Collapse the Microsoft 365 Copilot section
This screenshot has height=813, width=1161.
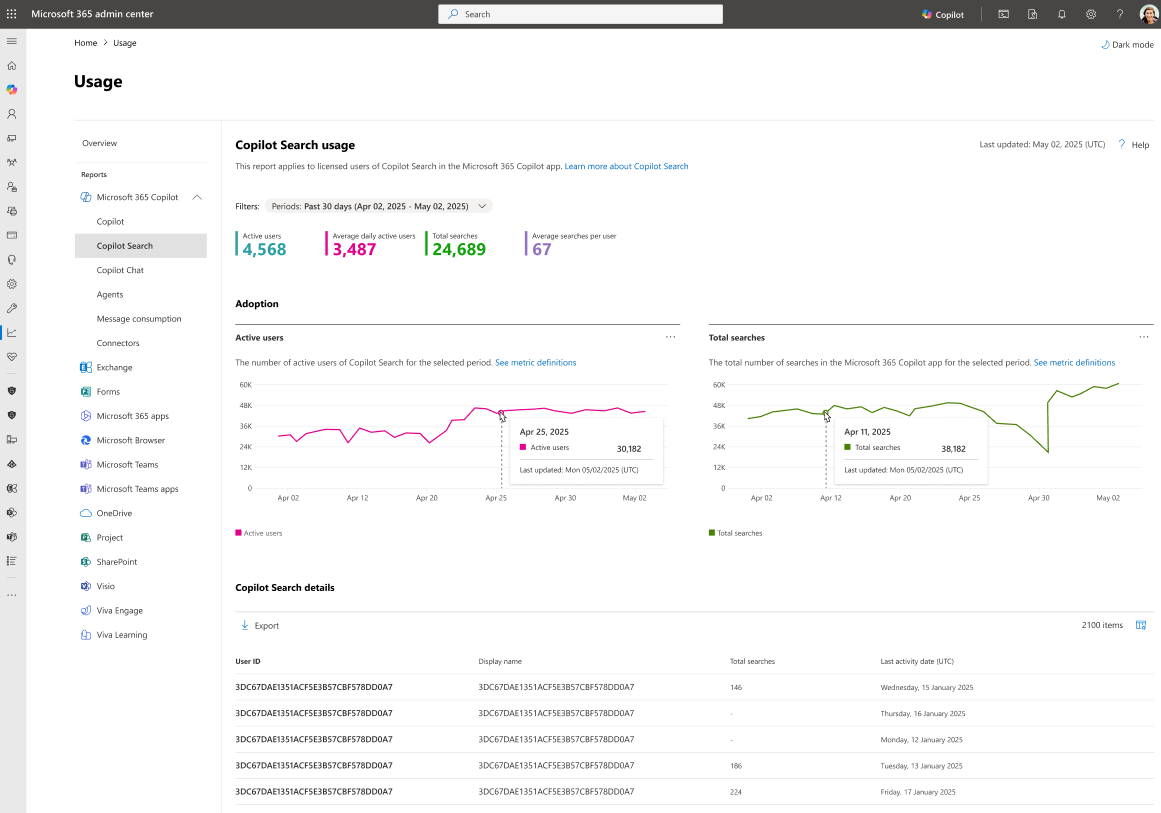pos(197,197)
